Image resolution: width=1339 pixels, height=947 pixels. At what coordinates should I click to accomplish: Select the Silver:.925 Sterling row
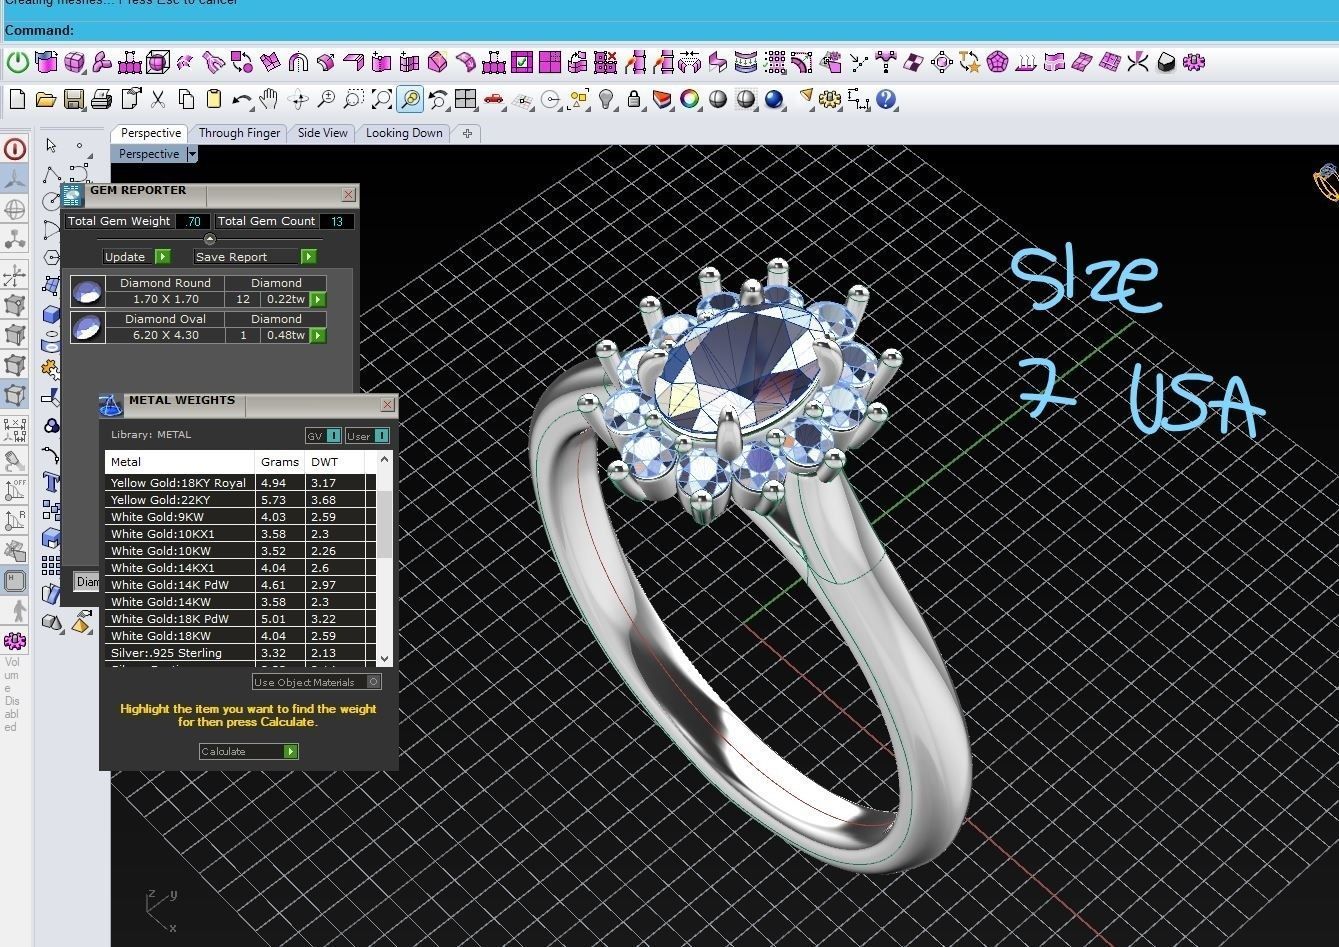tap(240, 653)
